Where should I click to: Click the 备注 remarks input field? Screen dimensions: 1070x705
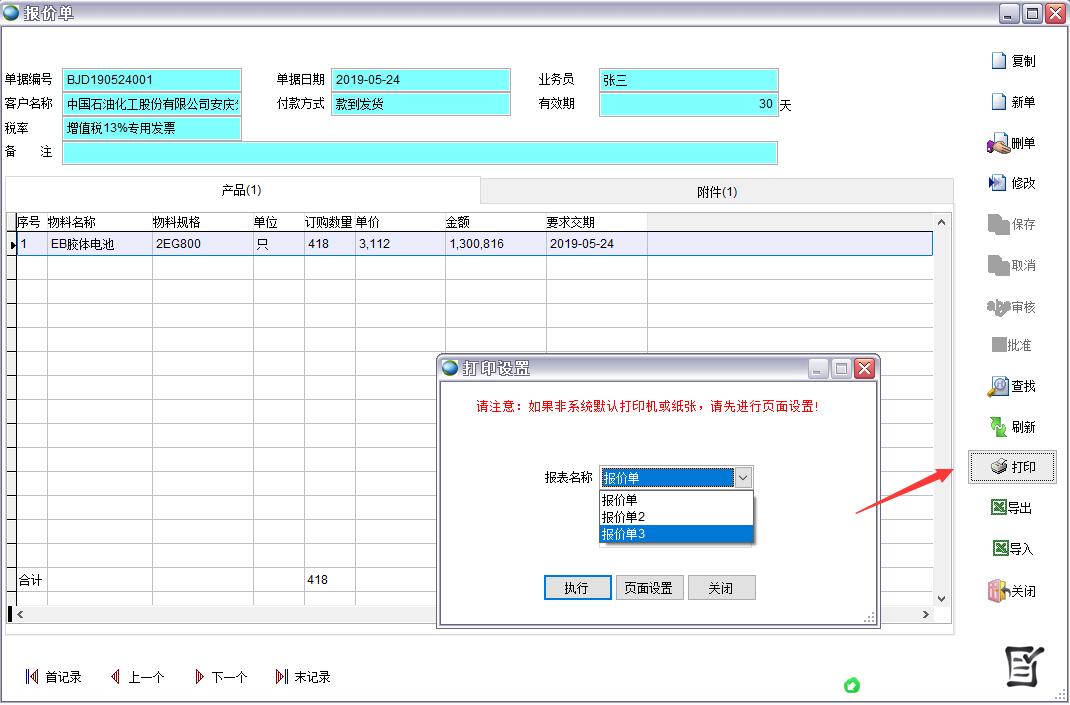419,153
